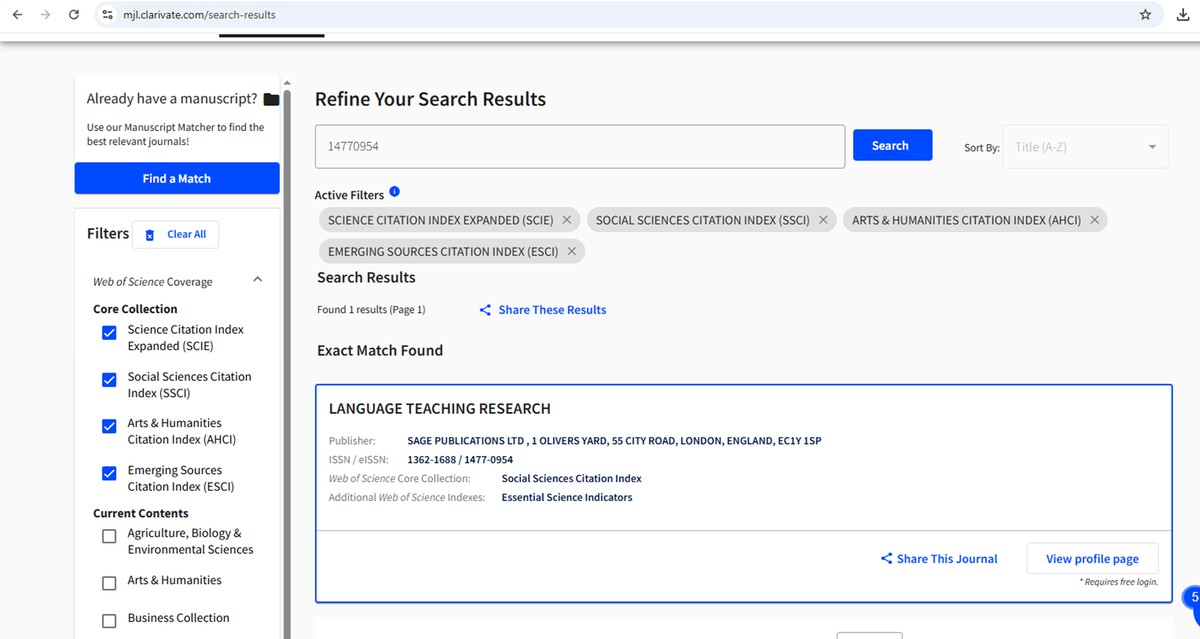
Task: Click the LANGUAGE TEACHING RESEARCH journal title
Action: point(440,409)
